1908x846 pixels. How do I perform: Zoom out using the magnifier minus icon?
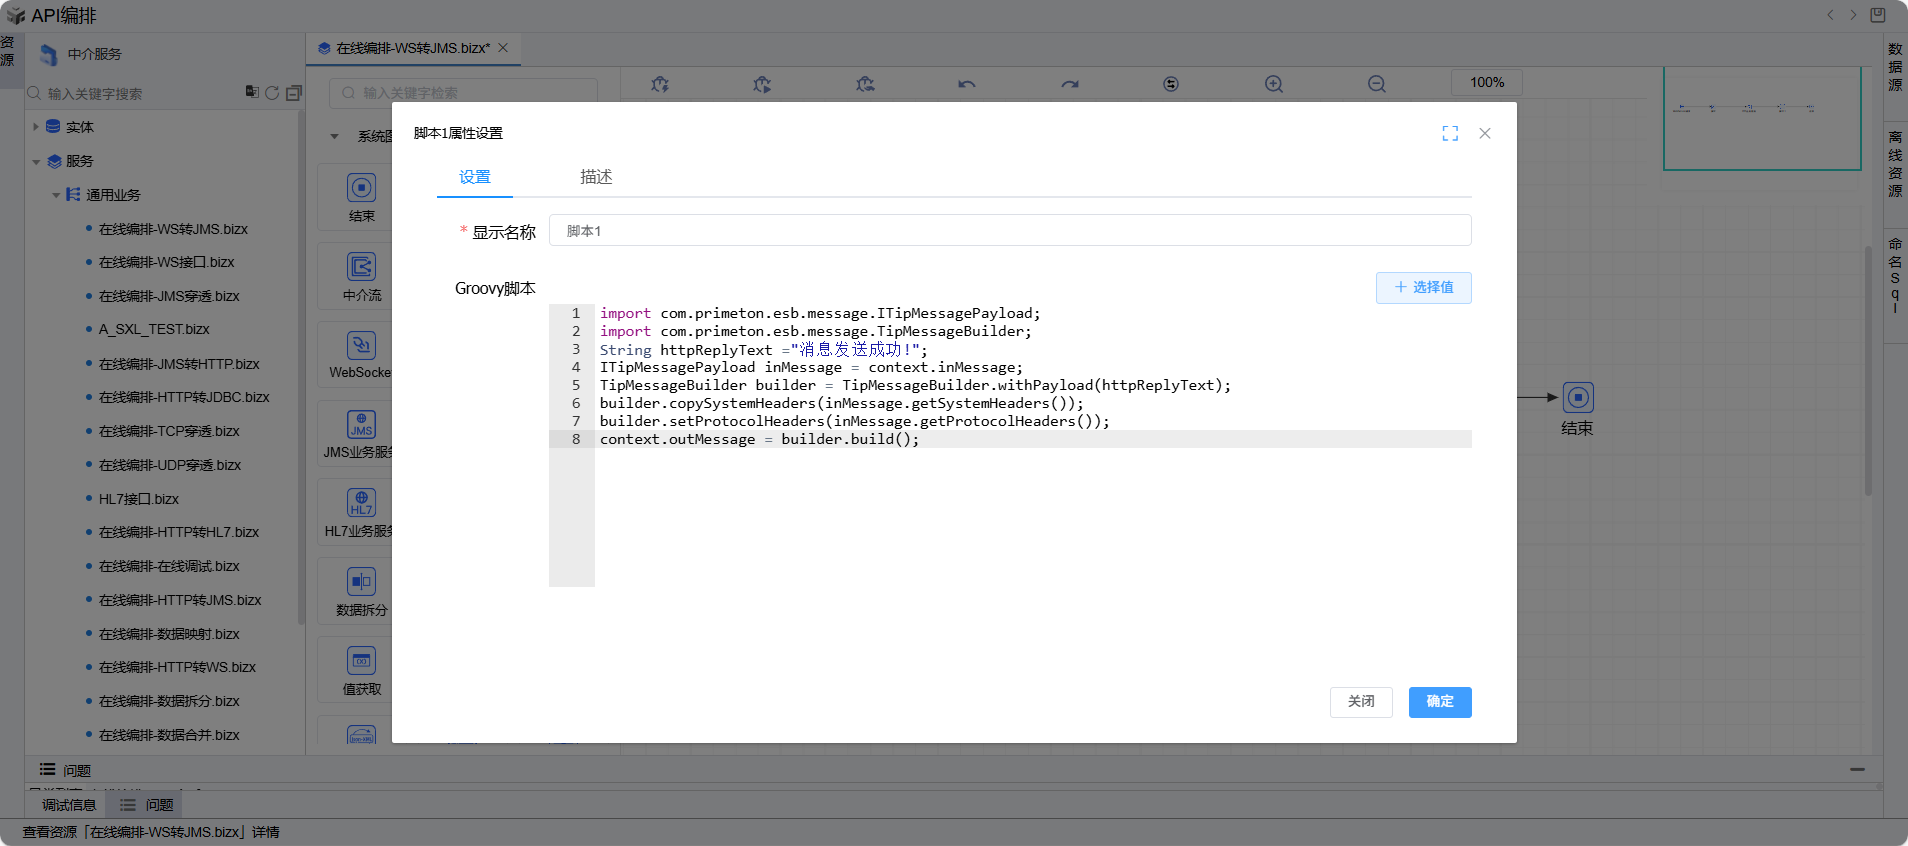[1377, 85]
